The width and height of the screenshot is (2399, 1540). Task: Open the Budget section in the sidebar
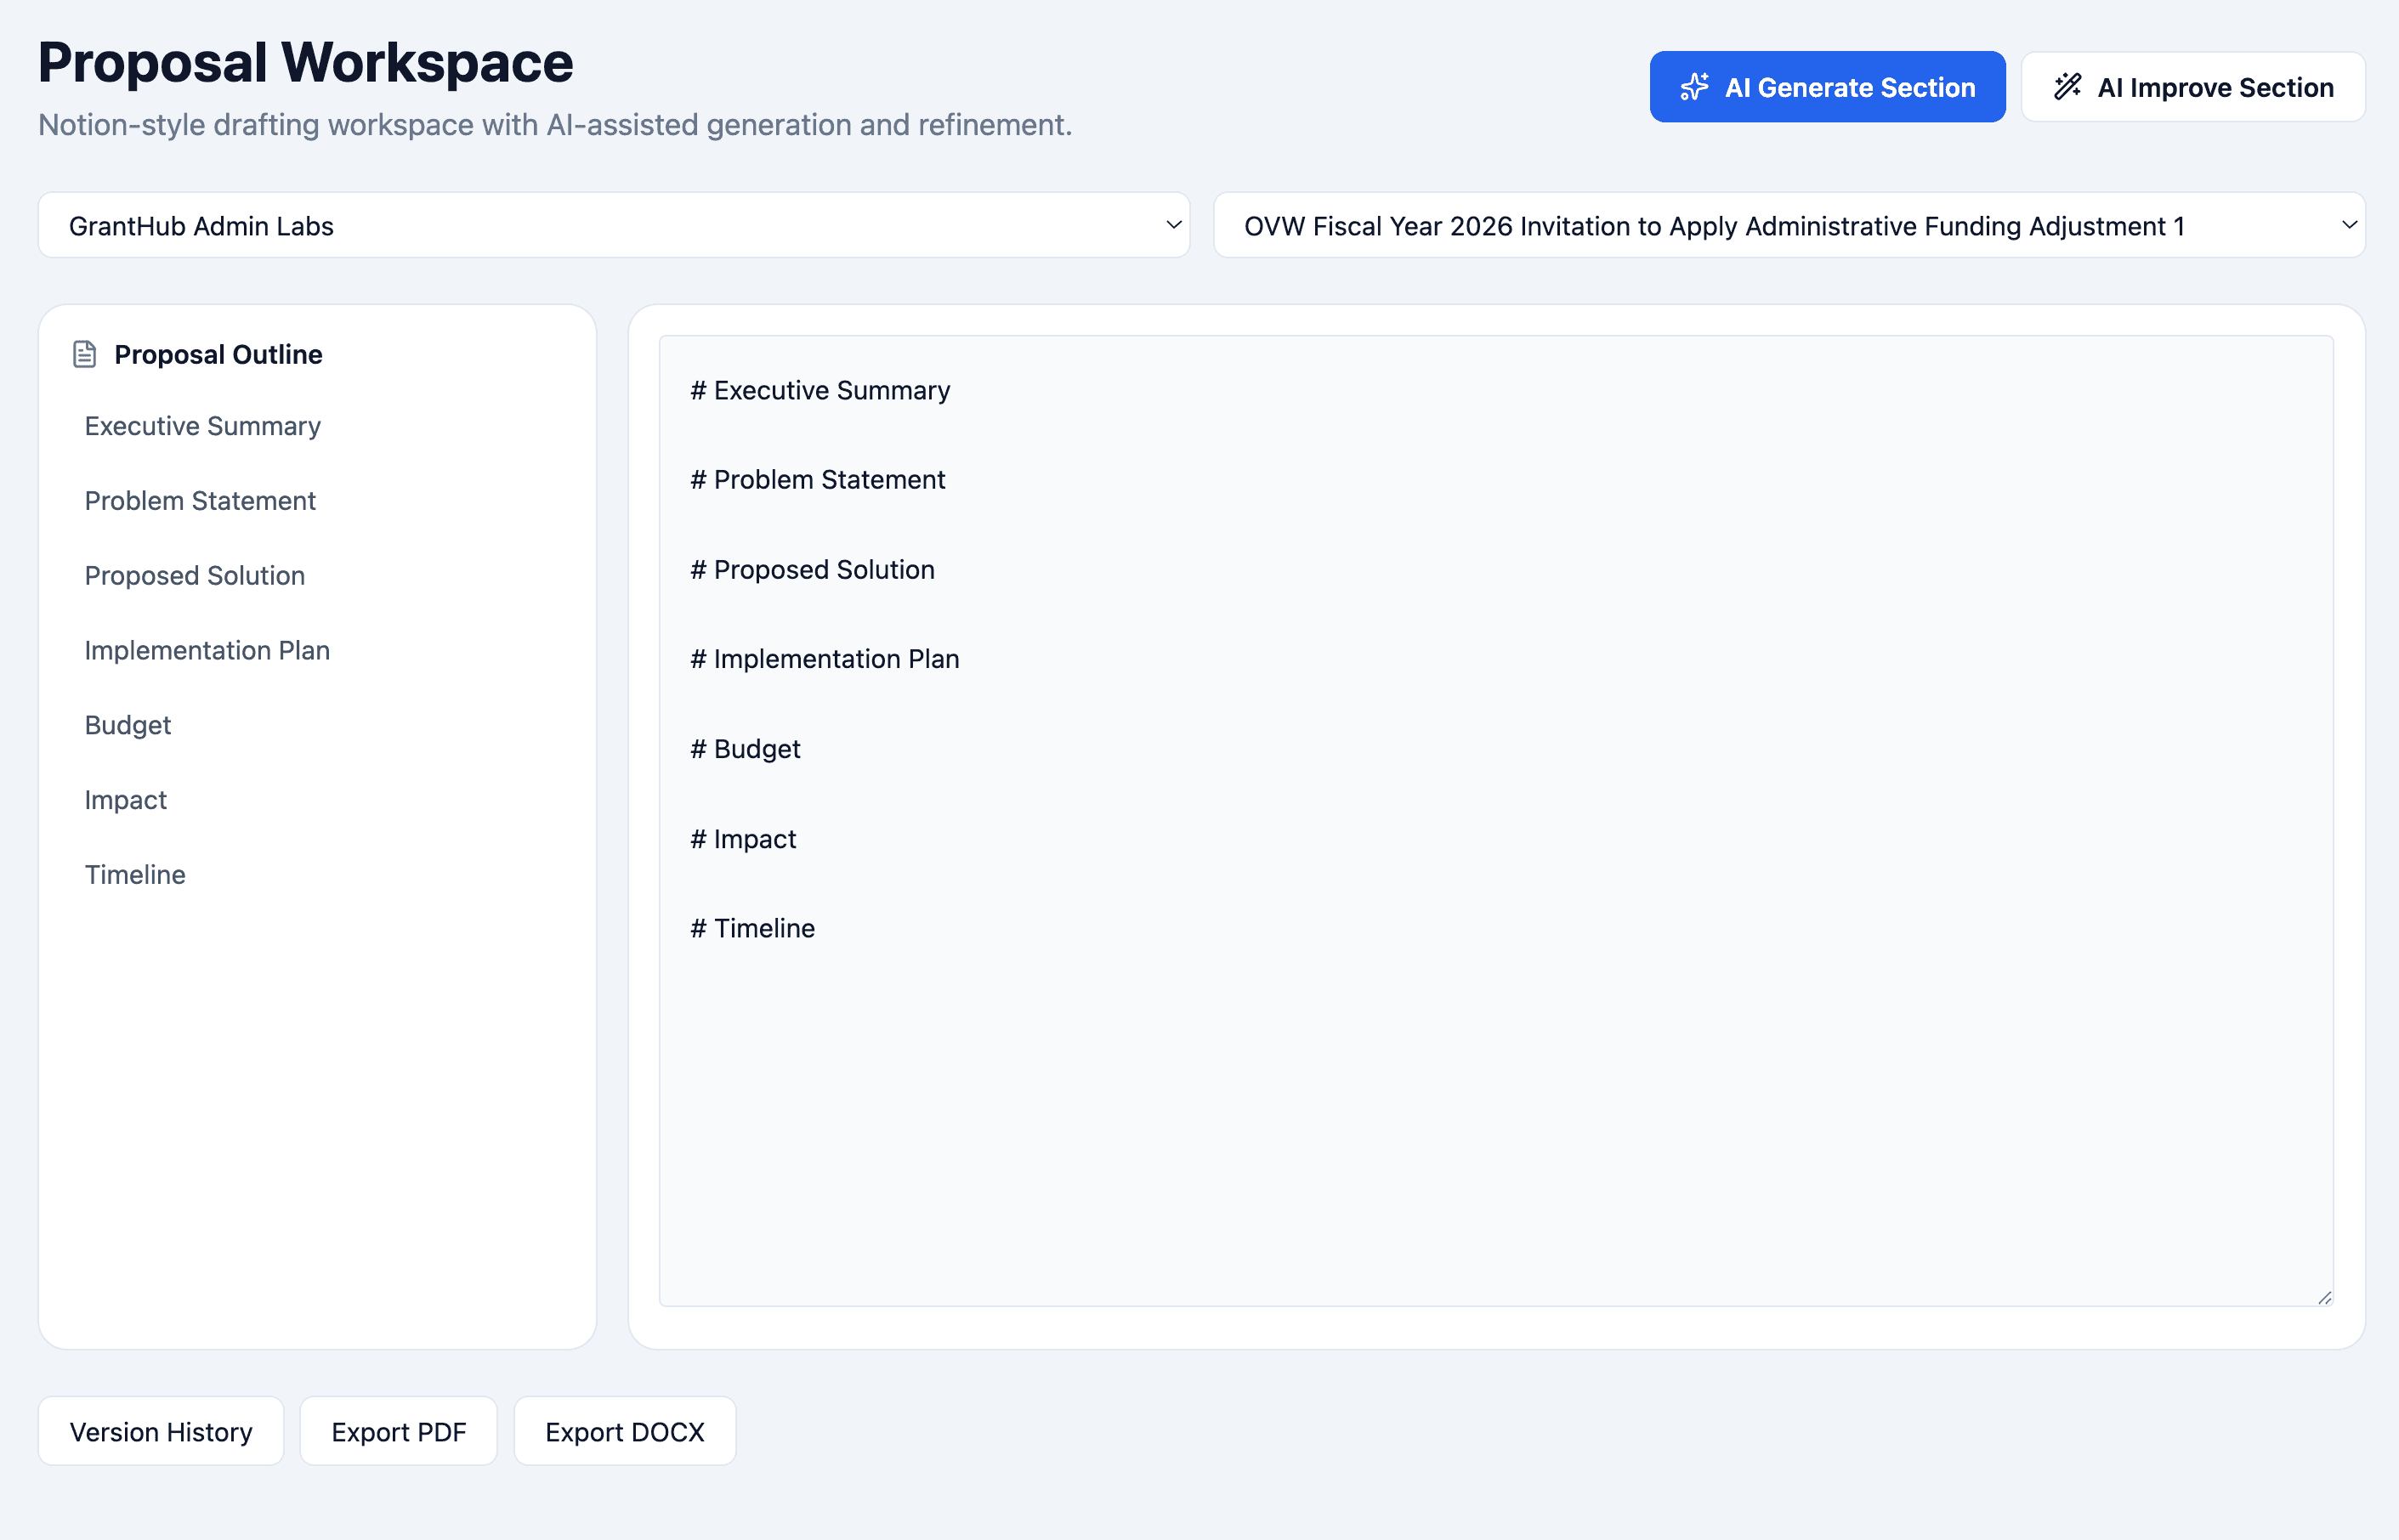click(128, 724)
